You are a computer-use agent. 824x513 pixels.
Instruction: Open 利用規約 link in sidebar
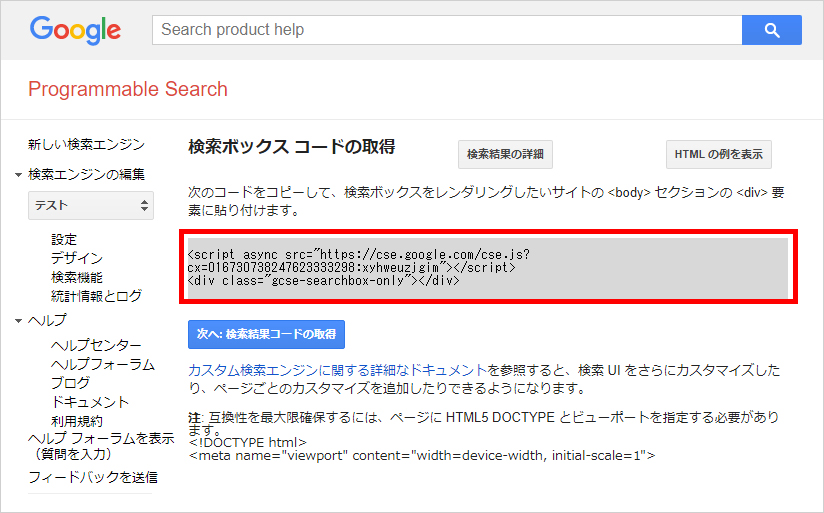coord(77,421)
